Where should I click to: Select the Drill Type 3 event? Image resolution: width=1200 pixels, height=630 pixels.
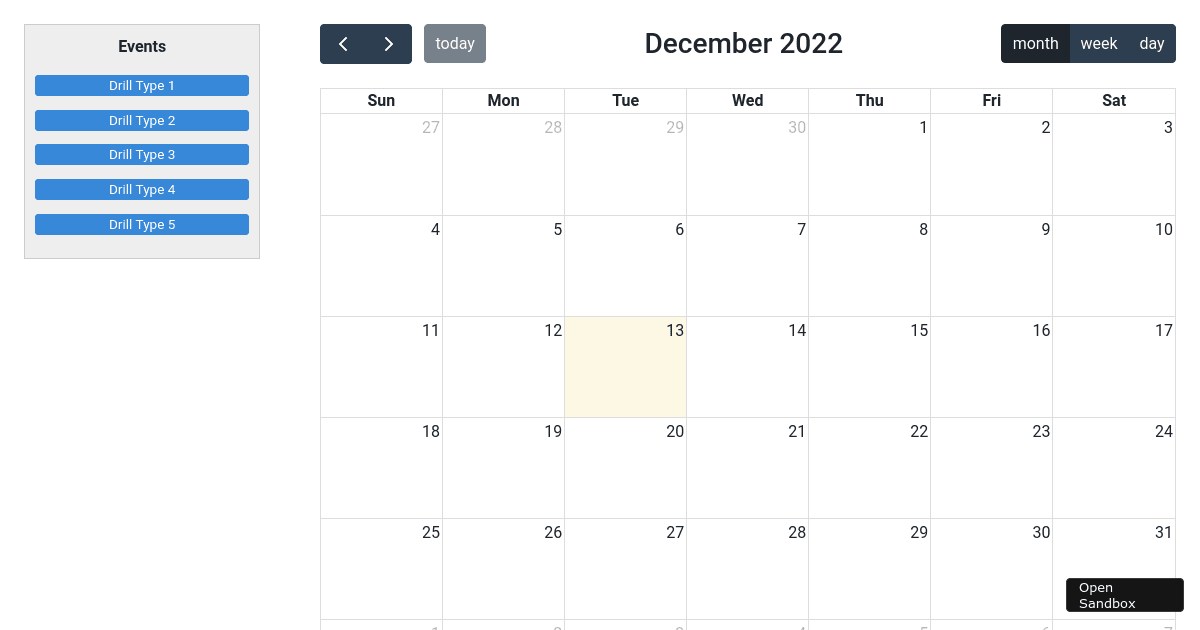pos(142,155)
